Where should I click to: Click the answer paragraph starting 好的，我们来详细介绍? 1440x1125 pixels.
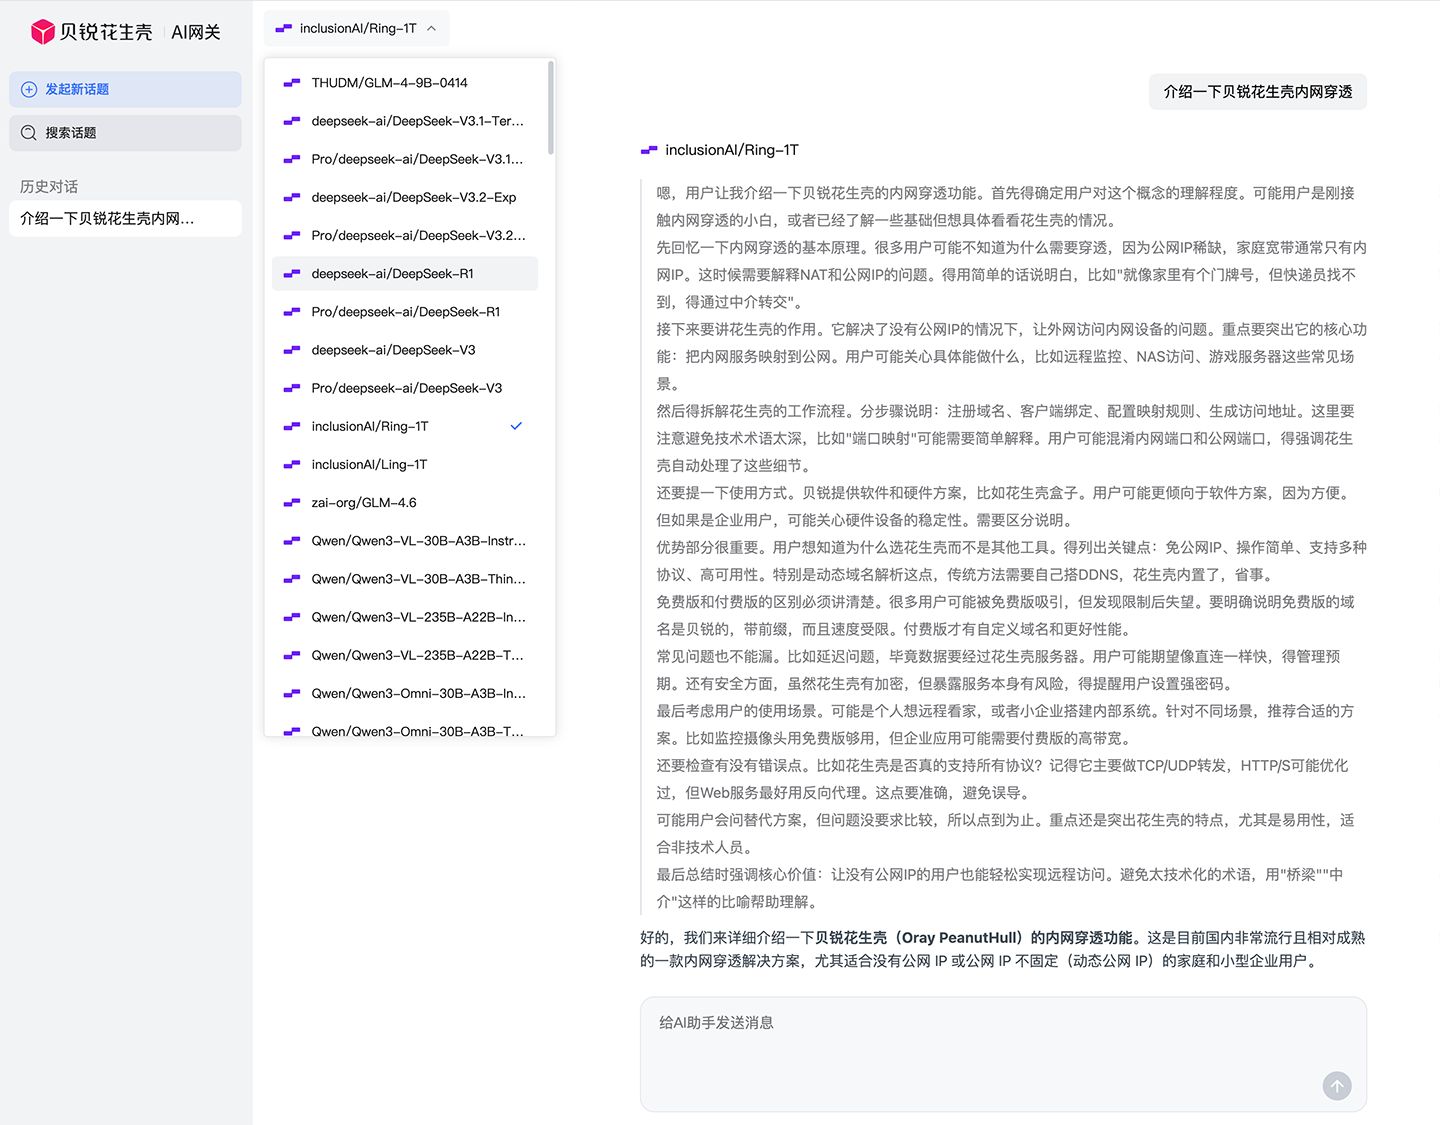pos(1003,949)
